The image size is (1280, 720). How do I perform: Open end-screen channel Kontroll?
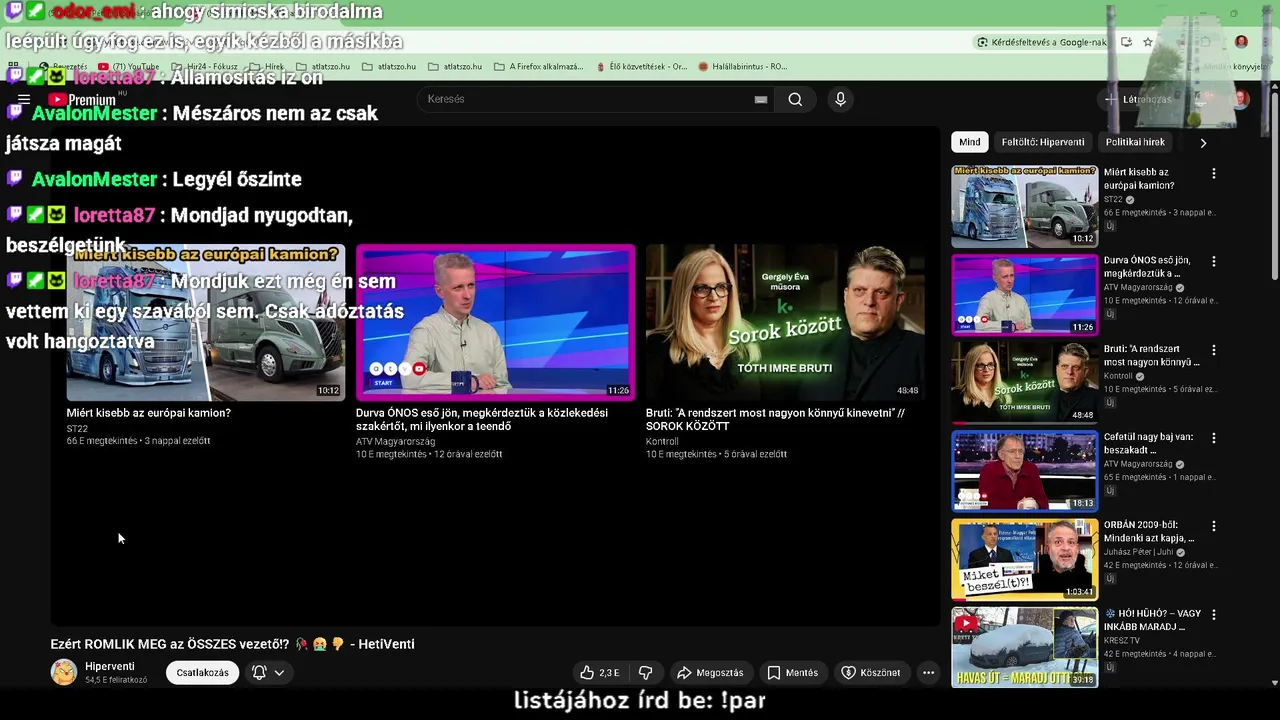click(x=662, y=442)
